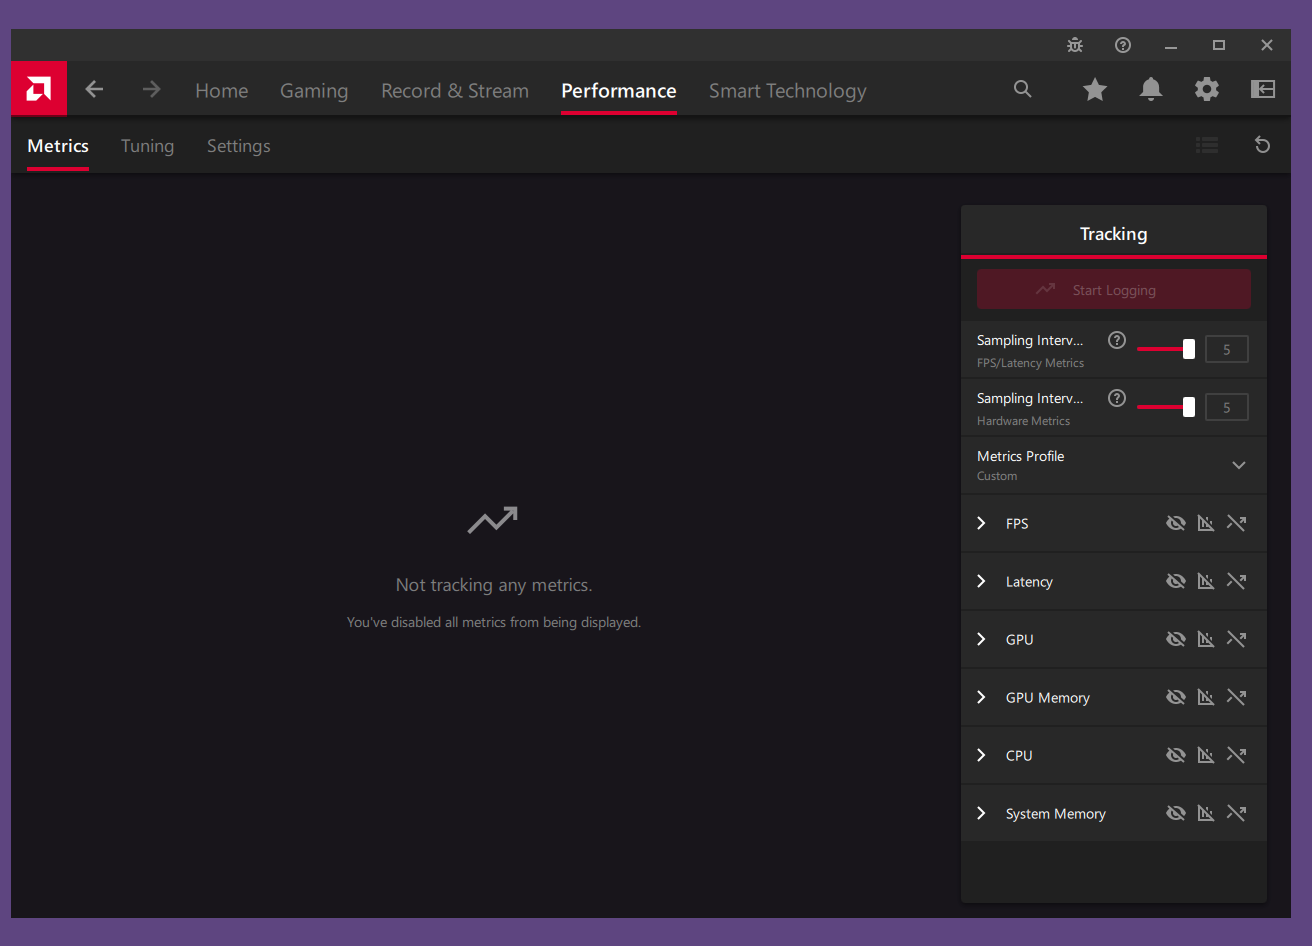Adjust the Hardware Metrics sampling interval slider
This screenshot has width=1312, height=946.
click(1166, 407)
